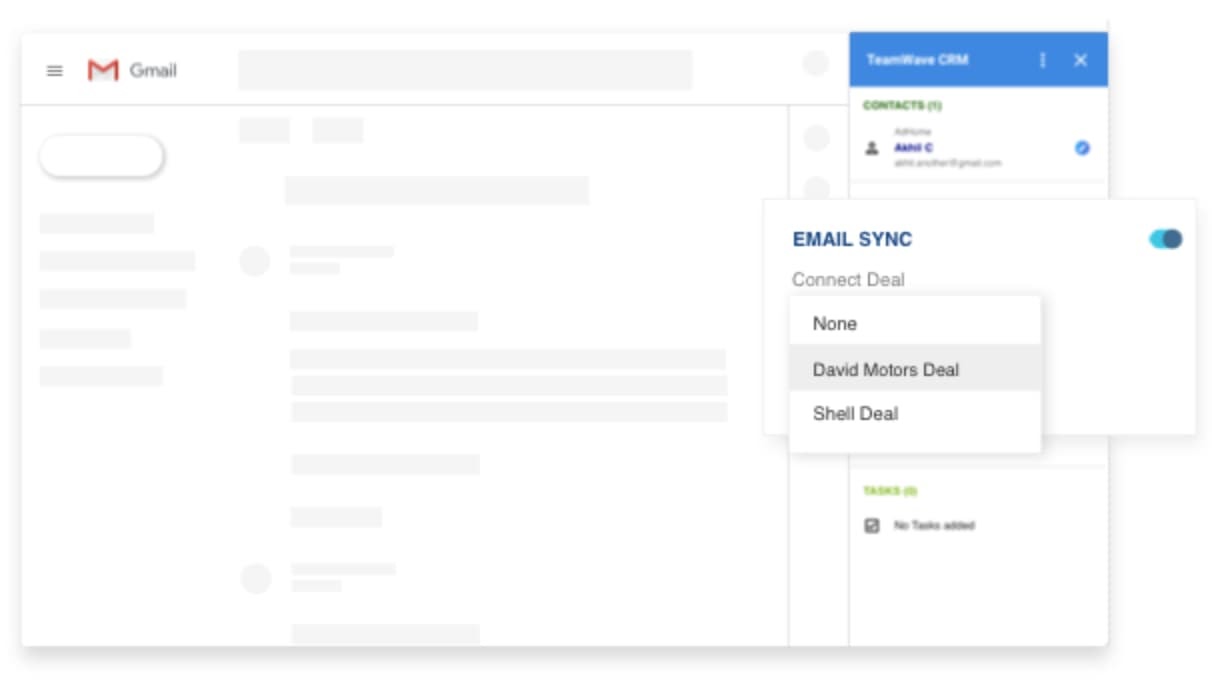Click the checkbox icon beside No Tasks added
This screenshot has height=682, width=1212.
[871, 525]
